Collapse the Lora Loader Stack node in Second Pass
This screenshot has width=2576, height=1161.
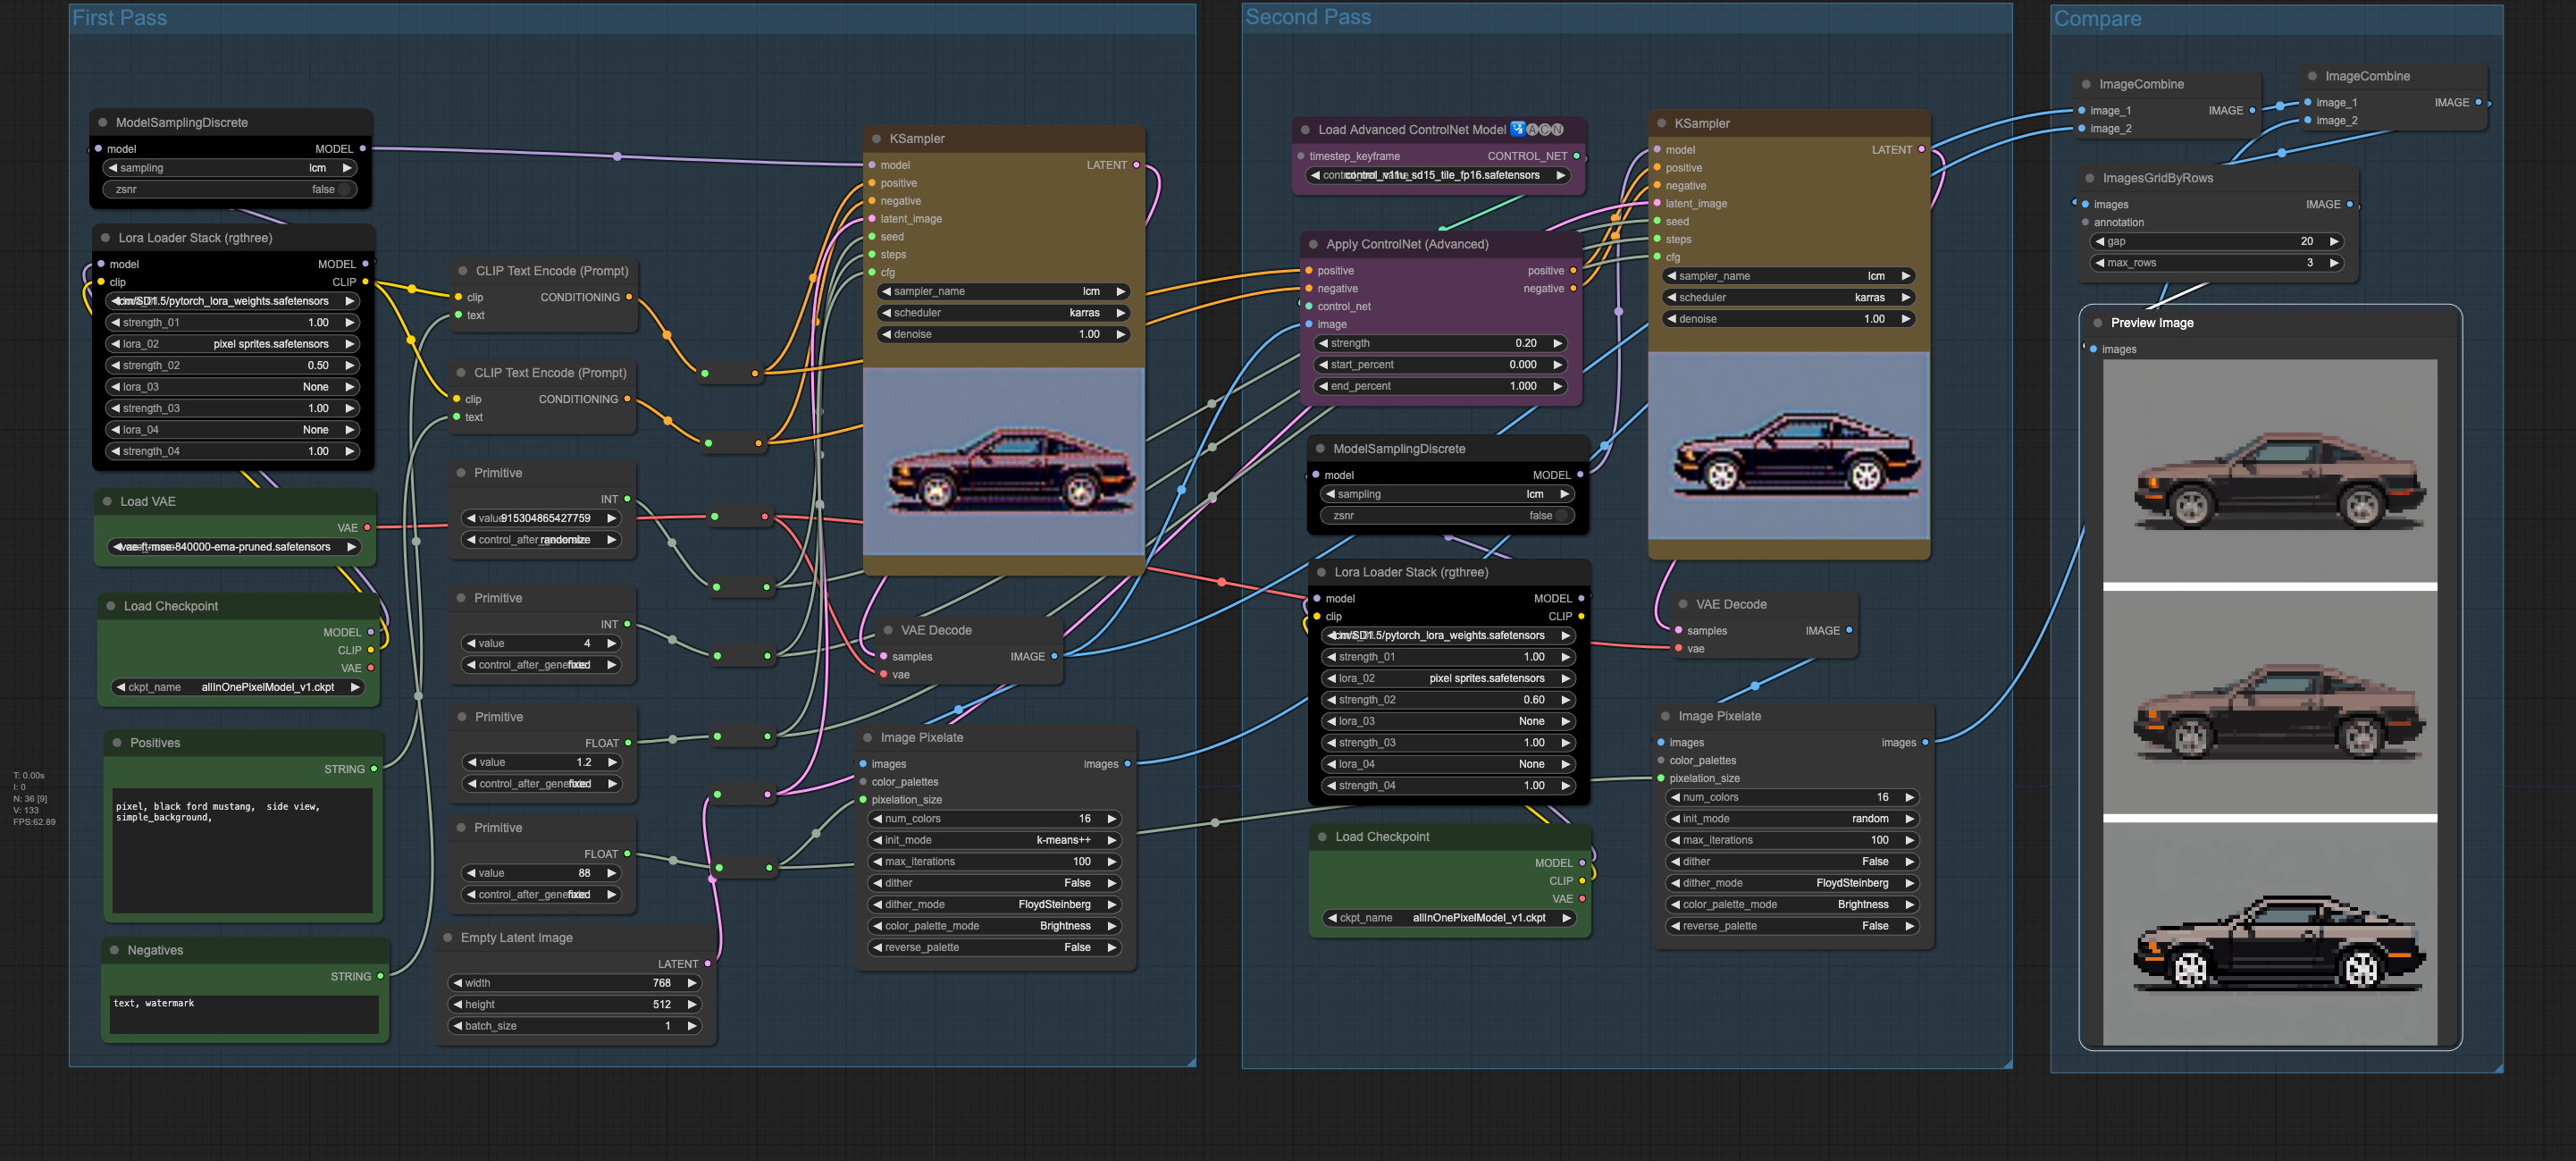(x=1321, y=572)
